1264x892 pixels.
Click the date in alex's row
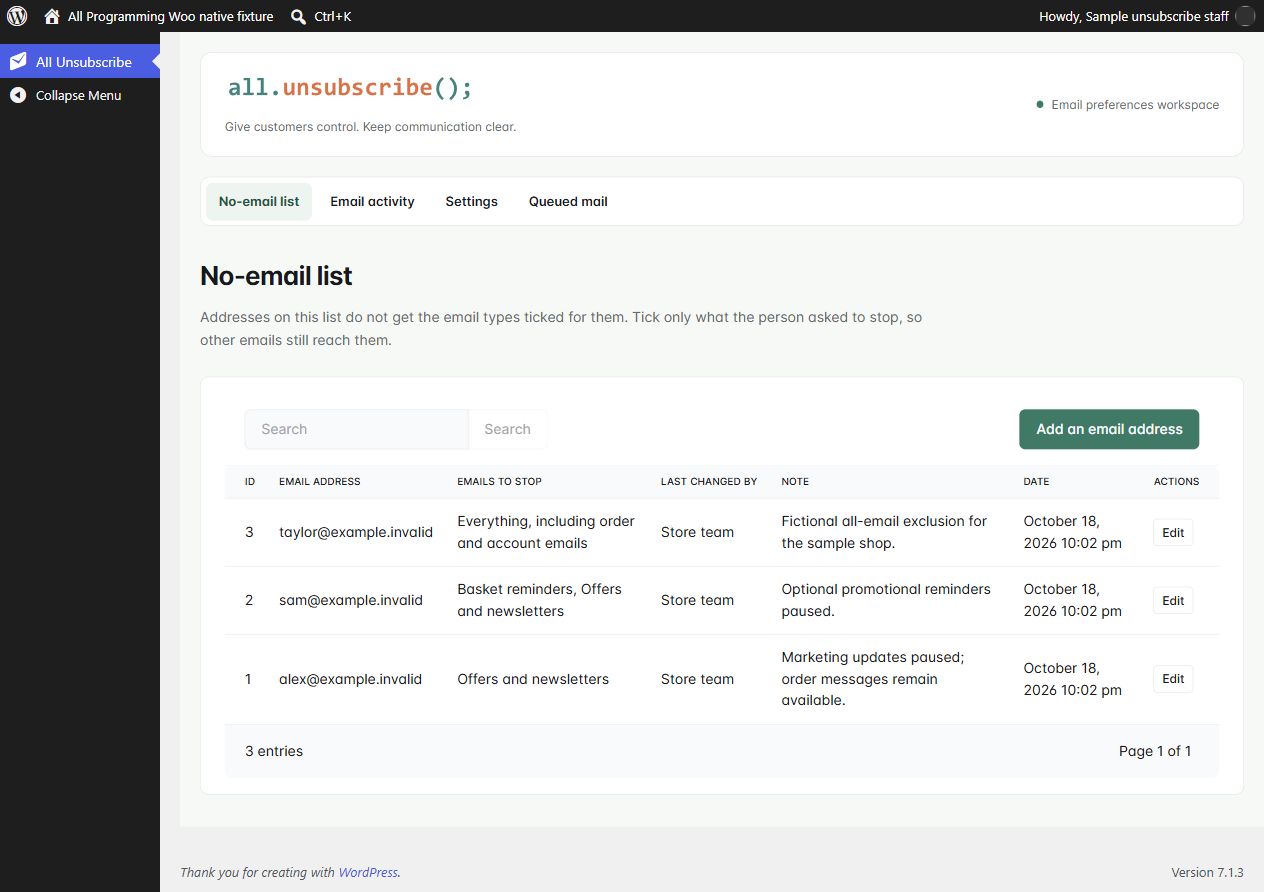1072,679
